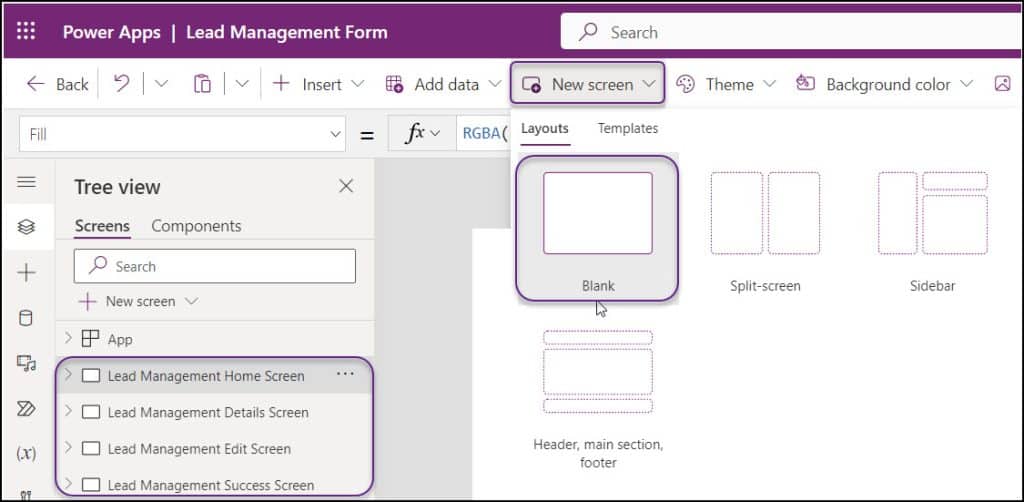Switch to the Screens tab
This screenshot has height=502, width=1024.
pos(102,226)
